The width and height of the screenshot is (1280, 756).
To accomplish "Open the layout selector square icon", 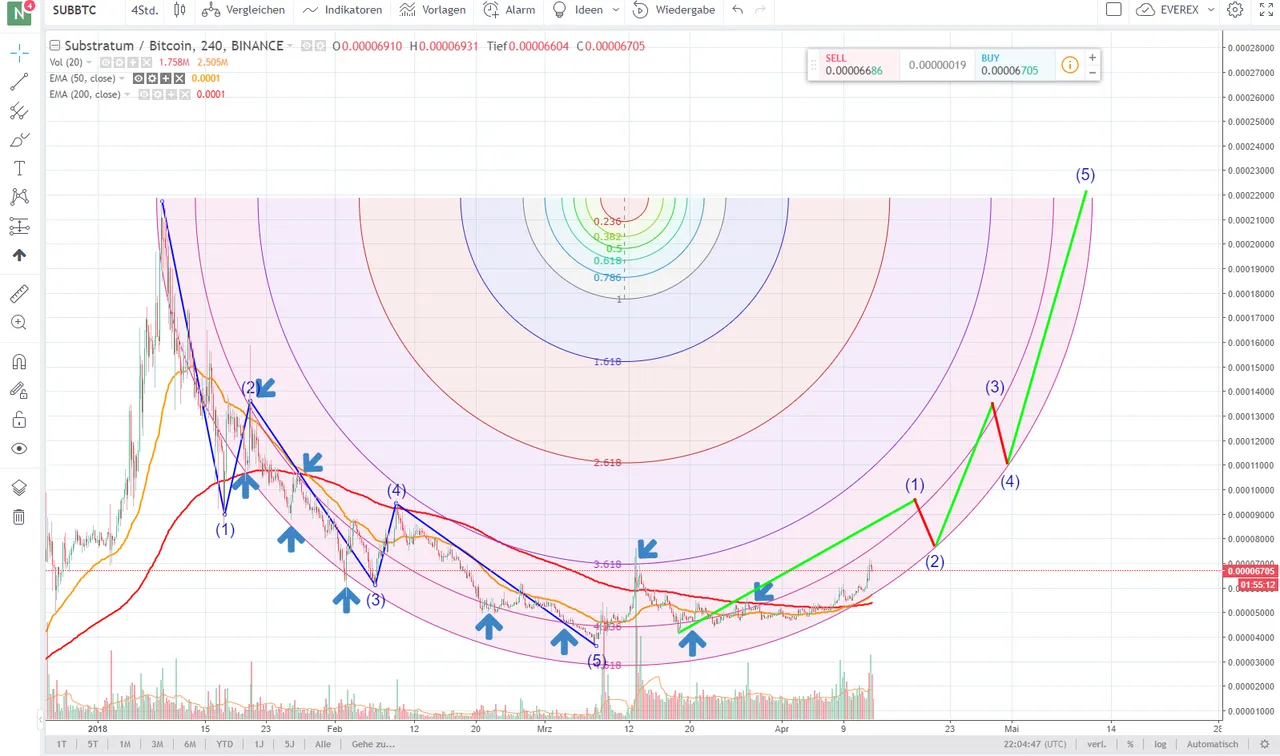I will [1113, 10].
